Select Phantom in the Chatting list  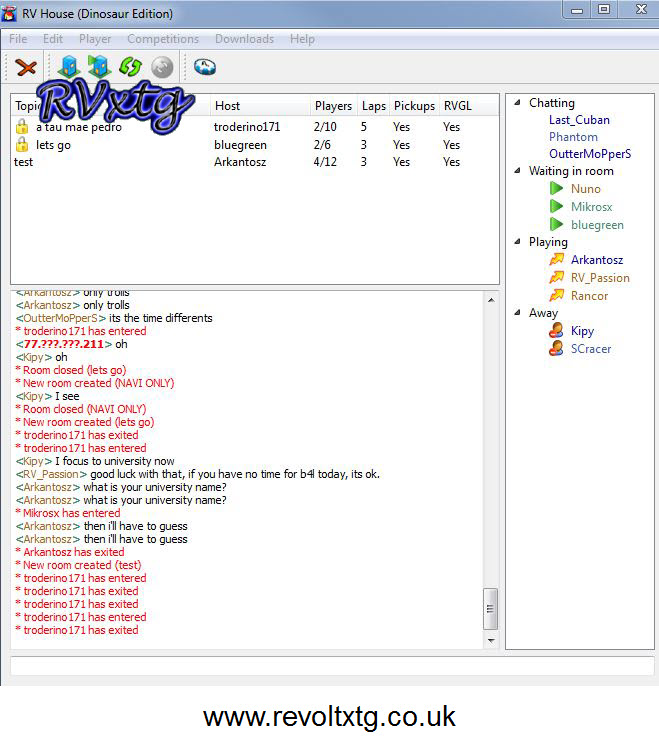pyautogui.click(x=573, y=137)
